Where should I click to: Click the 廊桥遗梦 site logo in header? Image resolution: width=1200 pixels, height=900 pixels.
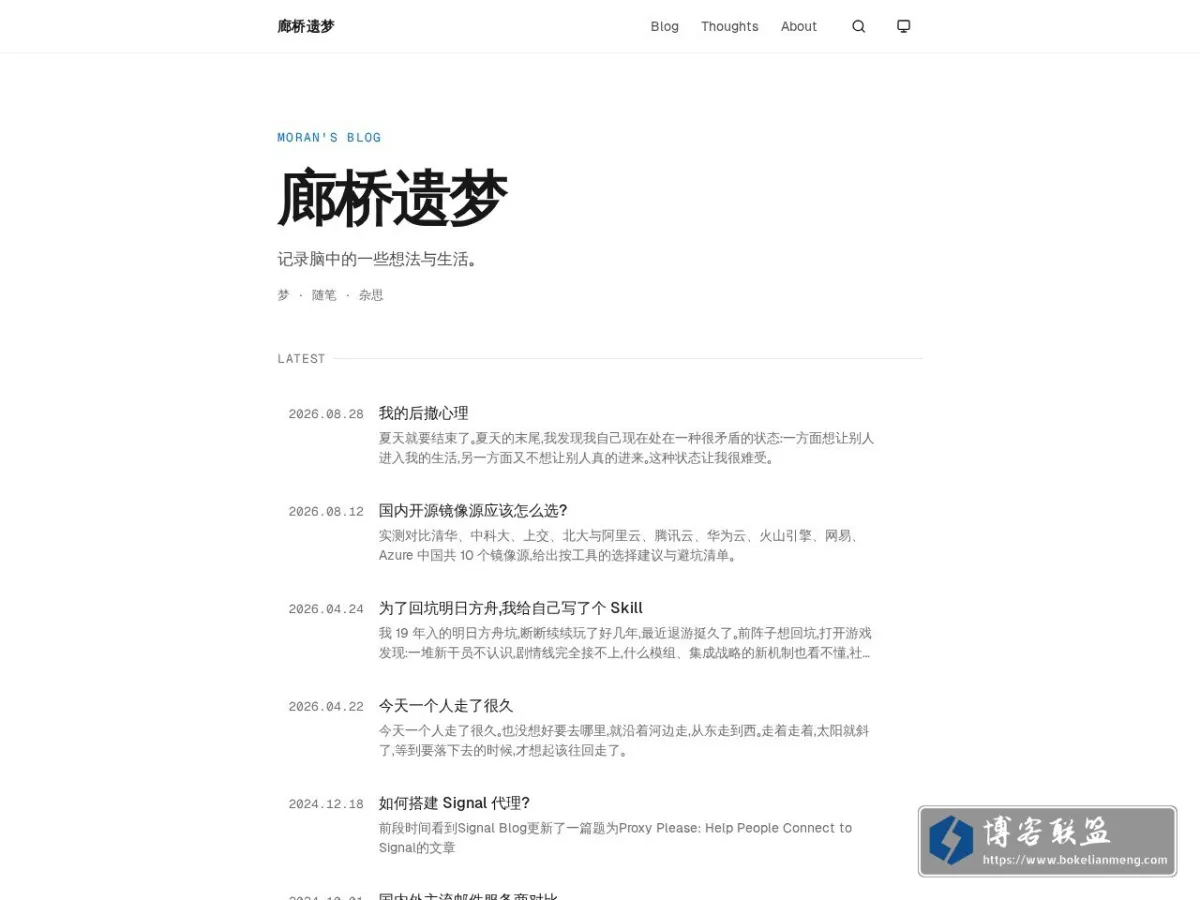coord(306,27)
